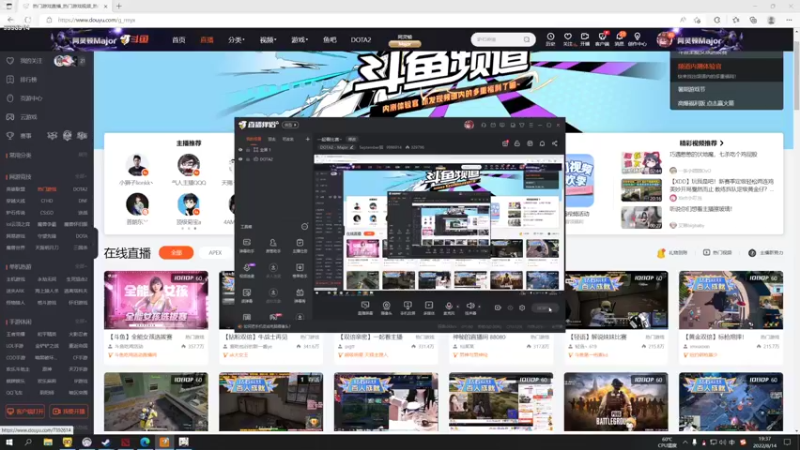Open the toolbox refresh circle icon
The image size is (800, 450).
point(305,226)
